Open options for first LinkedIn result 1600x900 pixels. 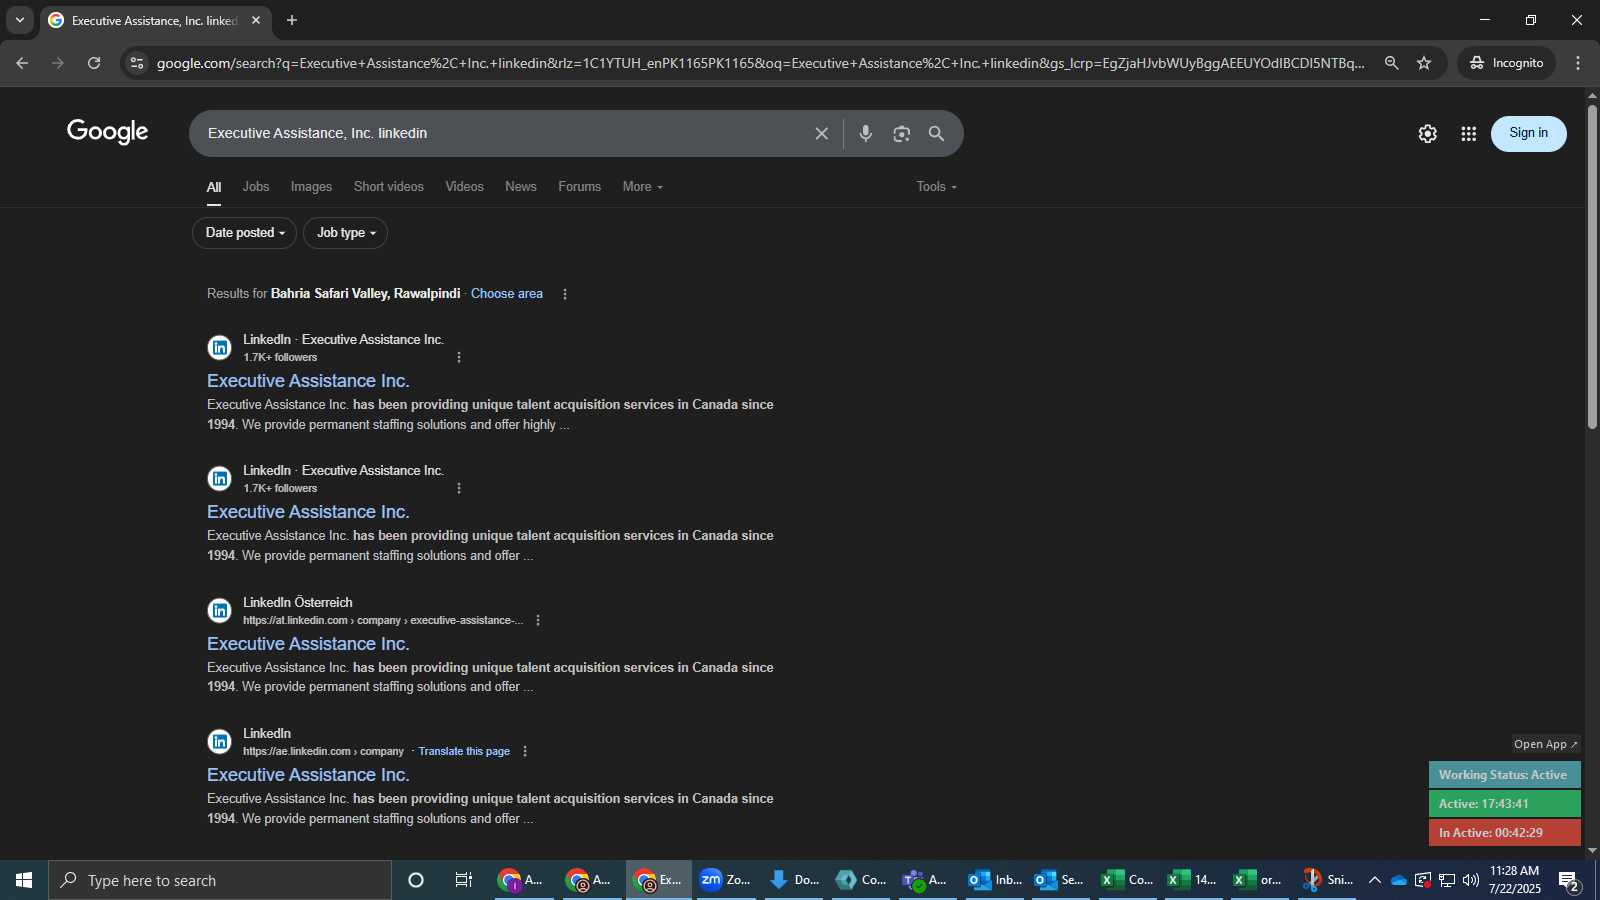[459, 357]
